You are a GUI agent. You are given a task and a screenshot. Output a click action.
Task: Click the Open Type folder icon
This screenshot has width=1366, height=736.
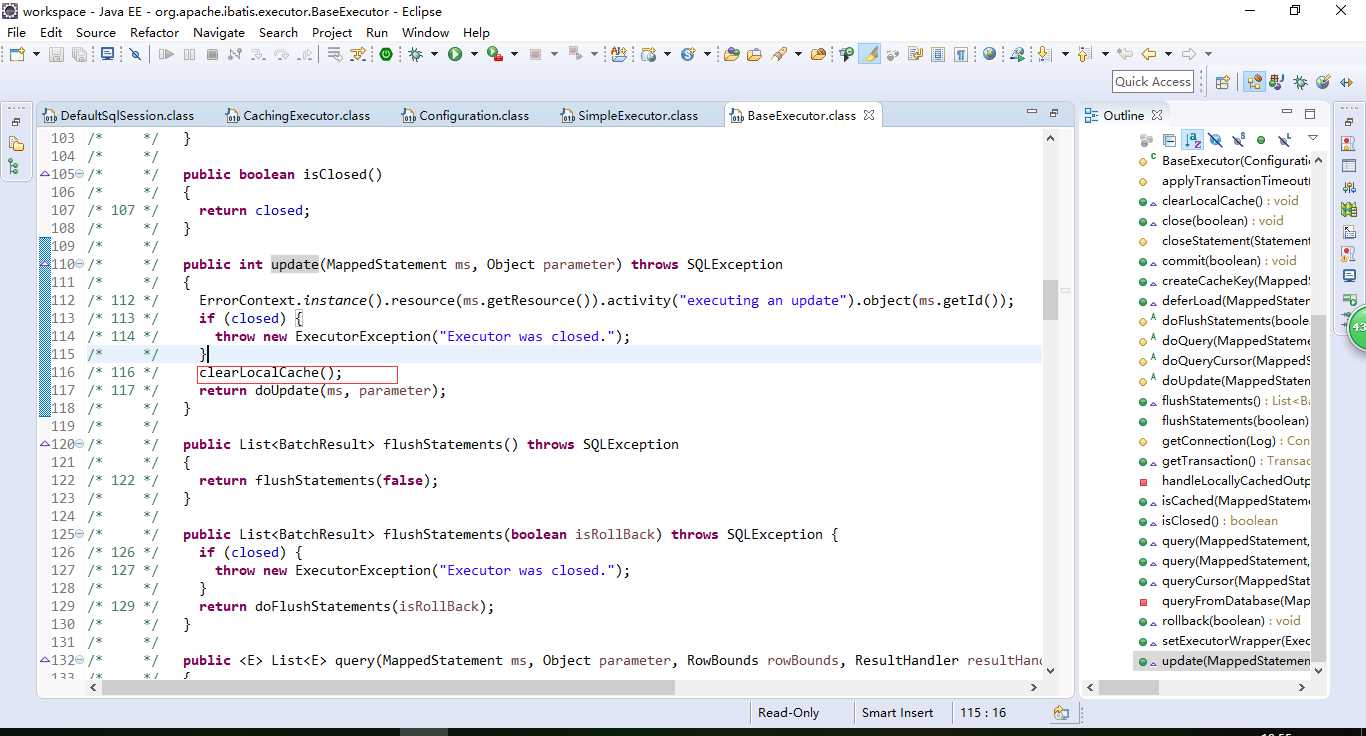tap(732, 54)
